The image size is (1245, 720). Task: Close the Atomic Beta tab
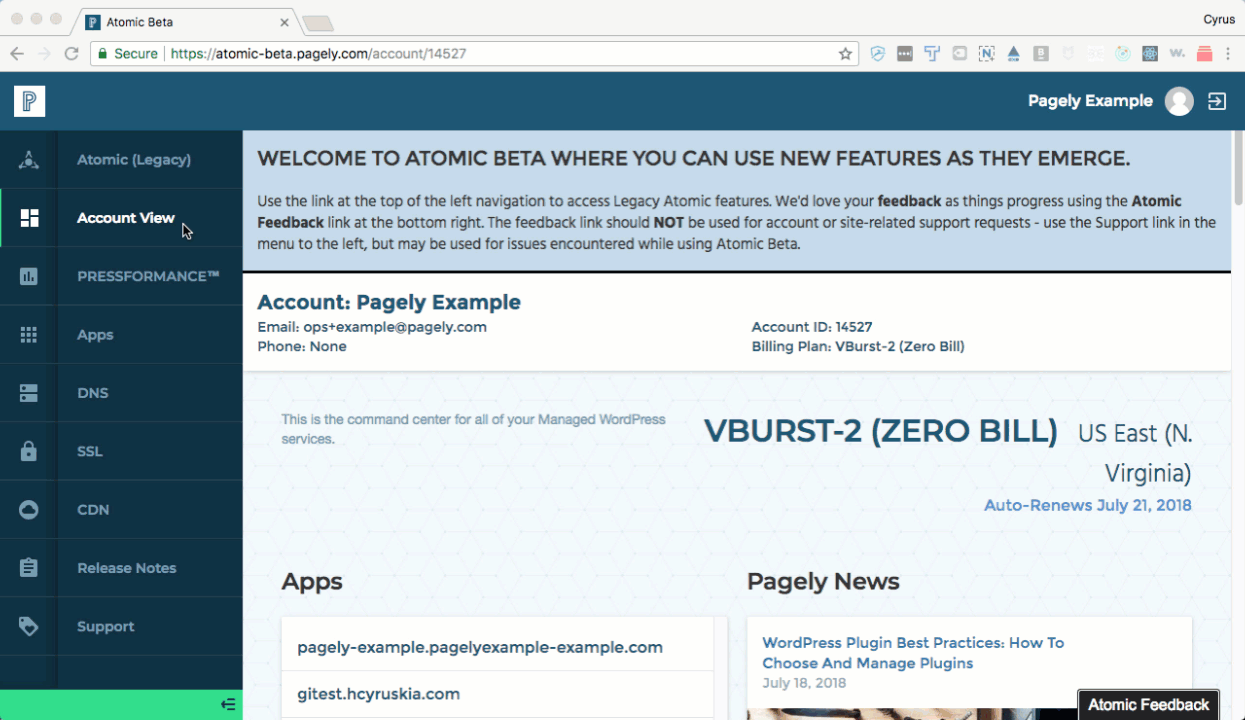click(285, 21)
